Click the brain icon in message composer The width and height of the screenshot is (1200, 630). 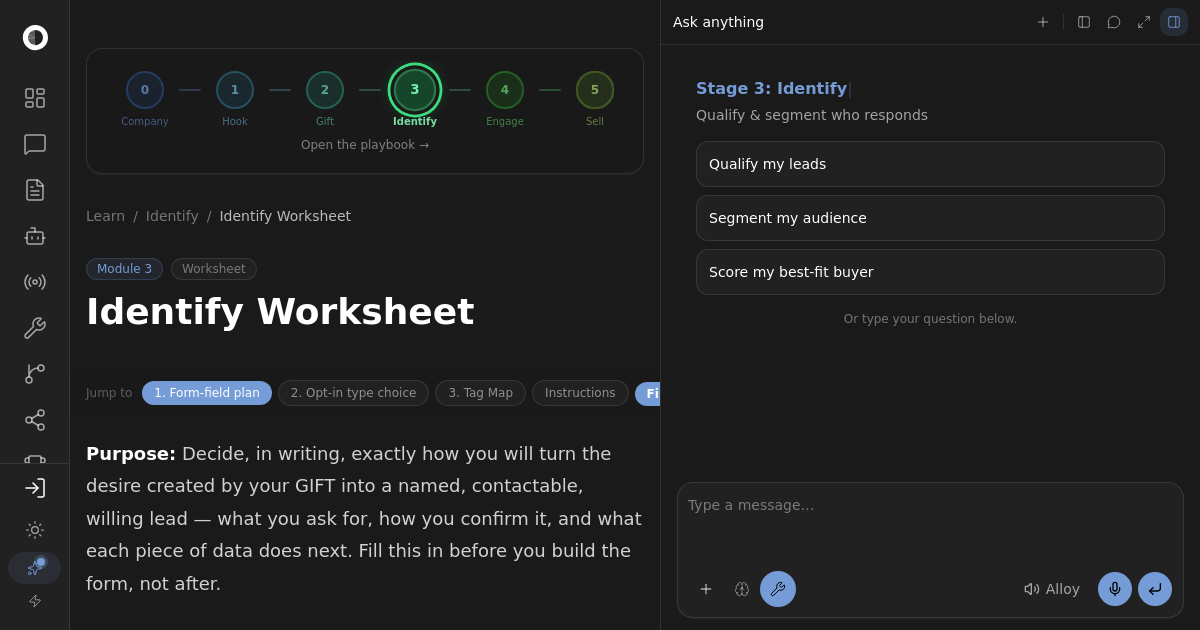742,589
